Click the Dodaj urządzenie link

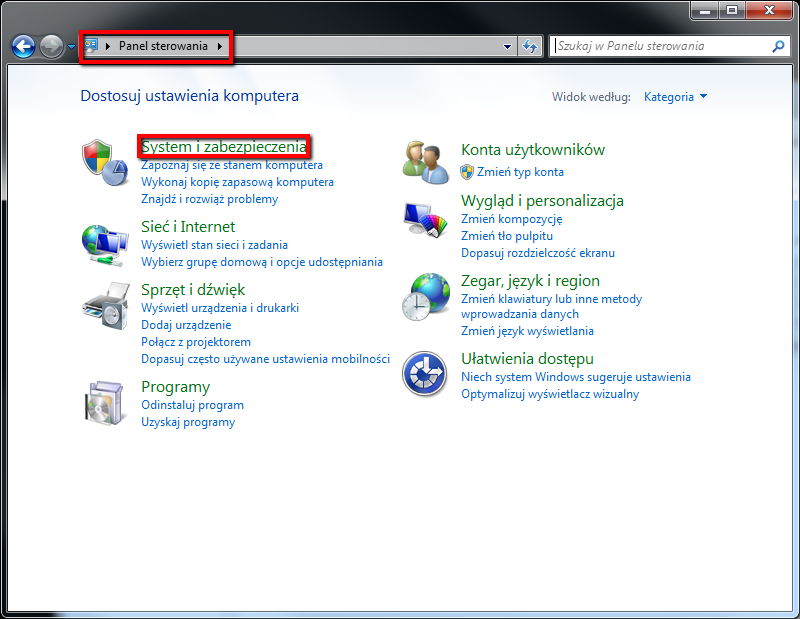[186, 325]
